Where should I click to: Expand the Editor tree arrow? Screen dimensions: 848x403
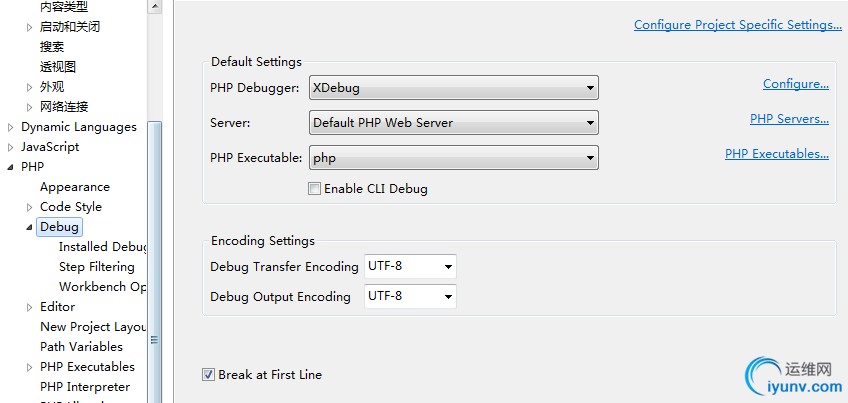(30, 307)
